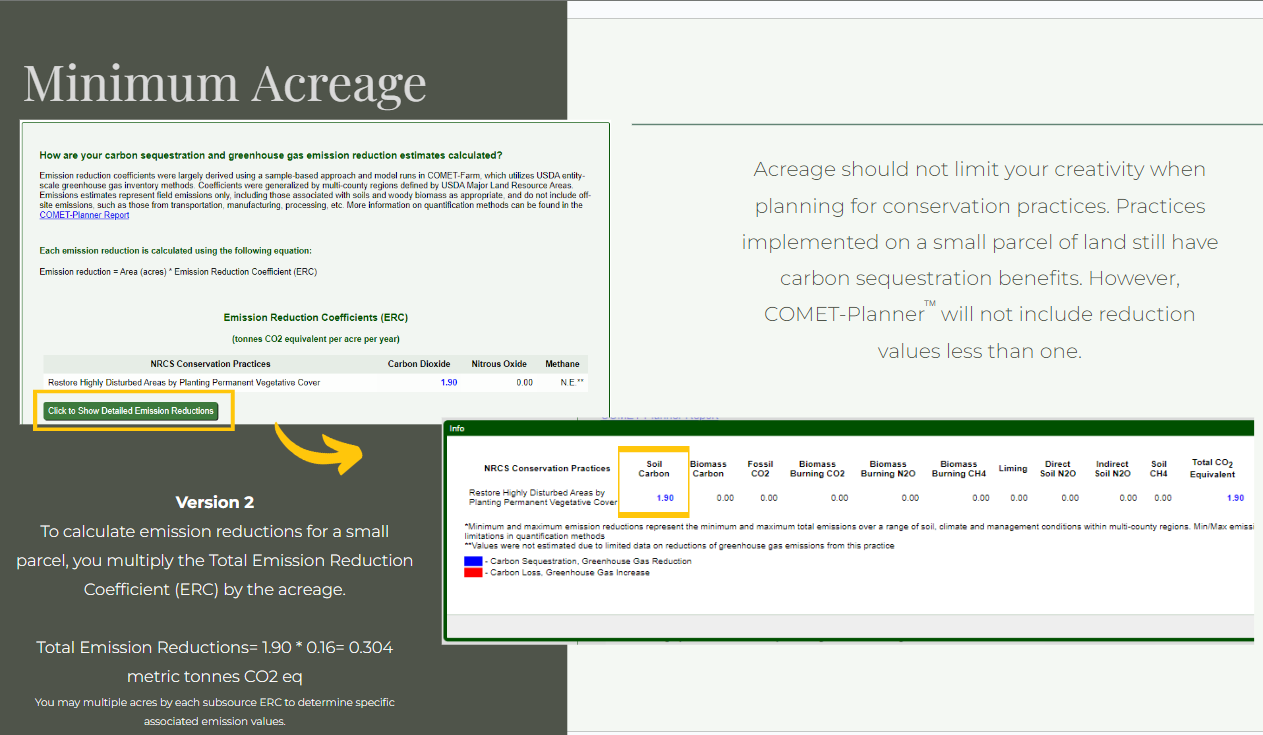1263x735 pixels.
Task: Click the 1.90 value under Total CO2 Equivalent
Action: click(x=1235, y=498)
